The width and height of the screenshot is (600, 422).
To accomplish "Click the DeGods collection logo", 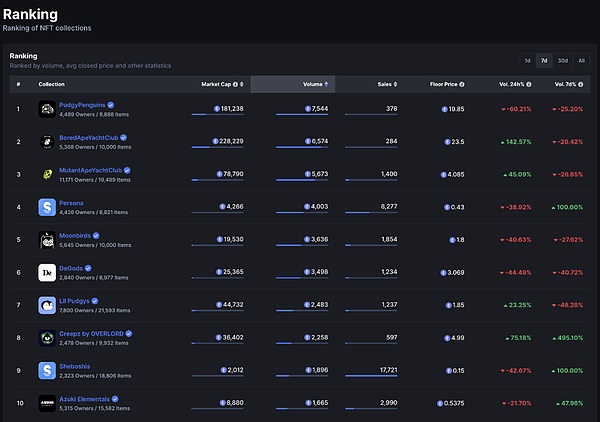I will (x=46, y=272).
